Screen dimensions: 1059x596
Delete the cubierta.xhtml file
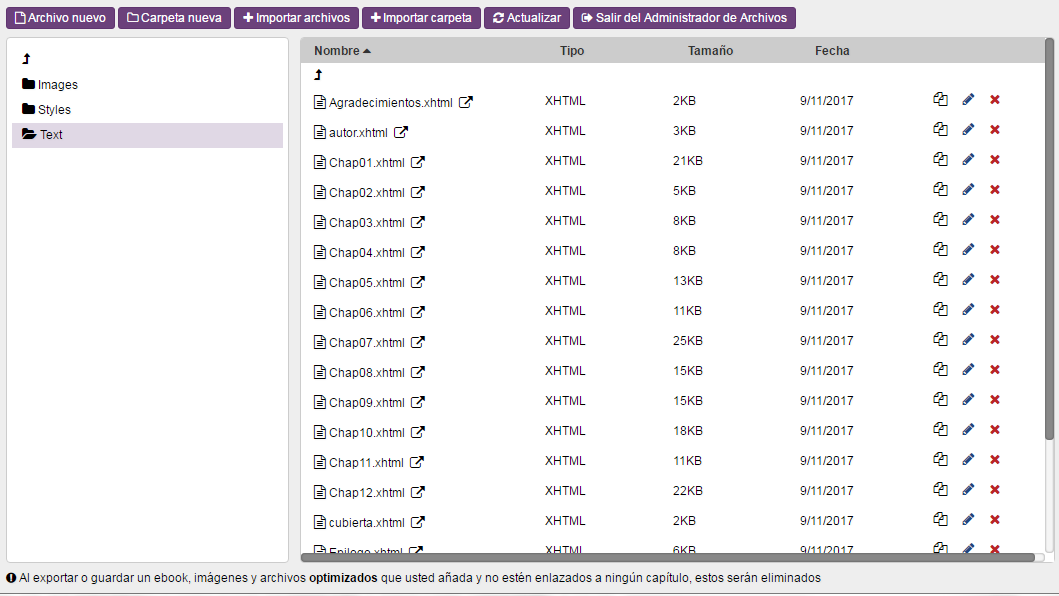995,520
